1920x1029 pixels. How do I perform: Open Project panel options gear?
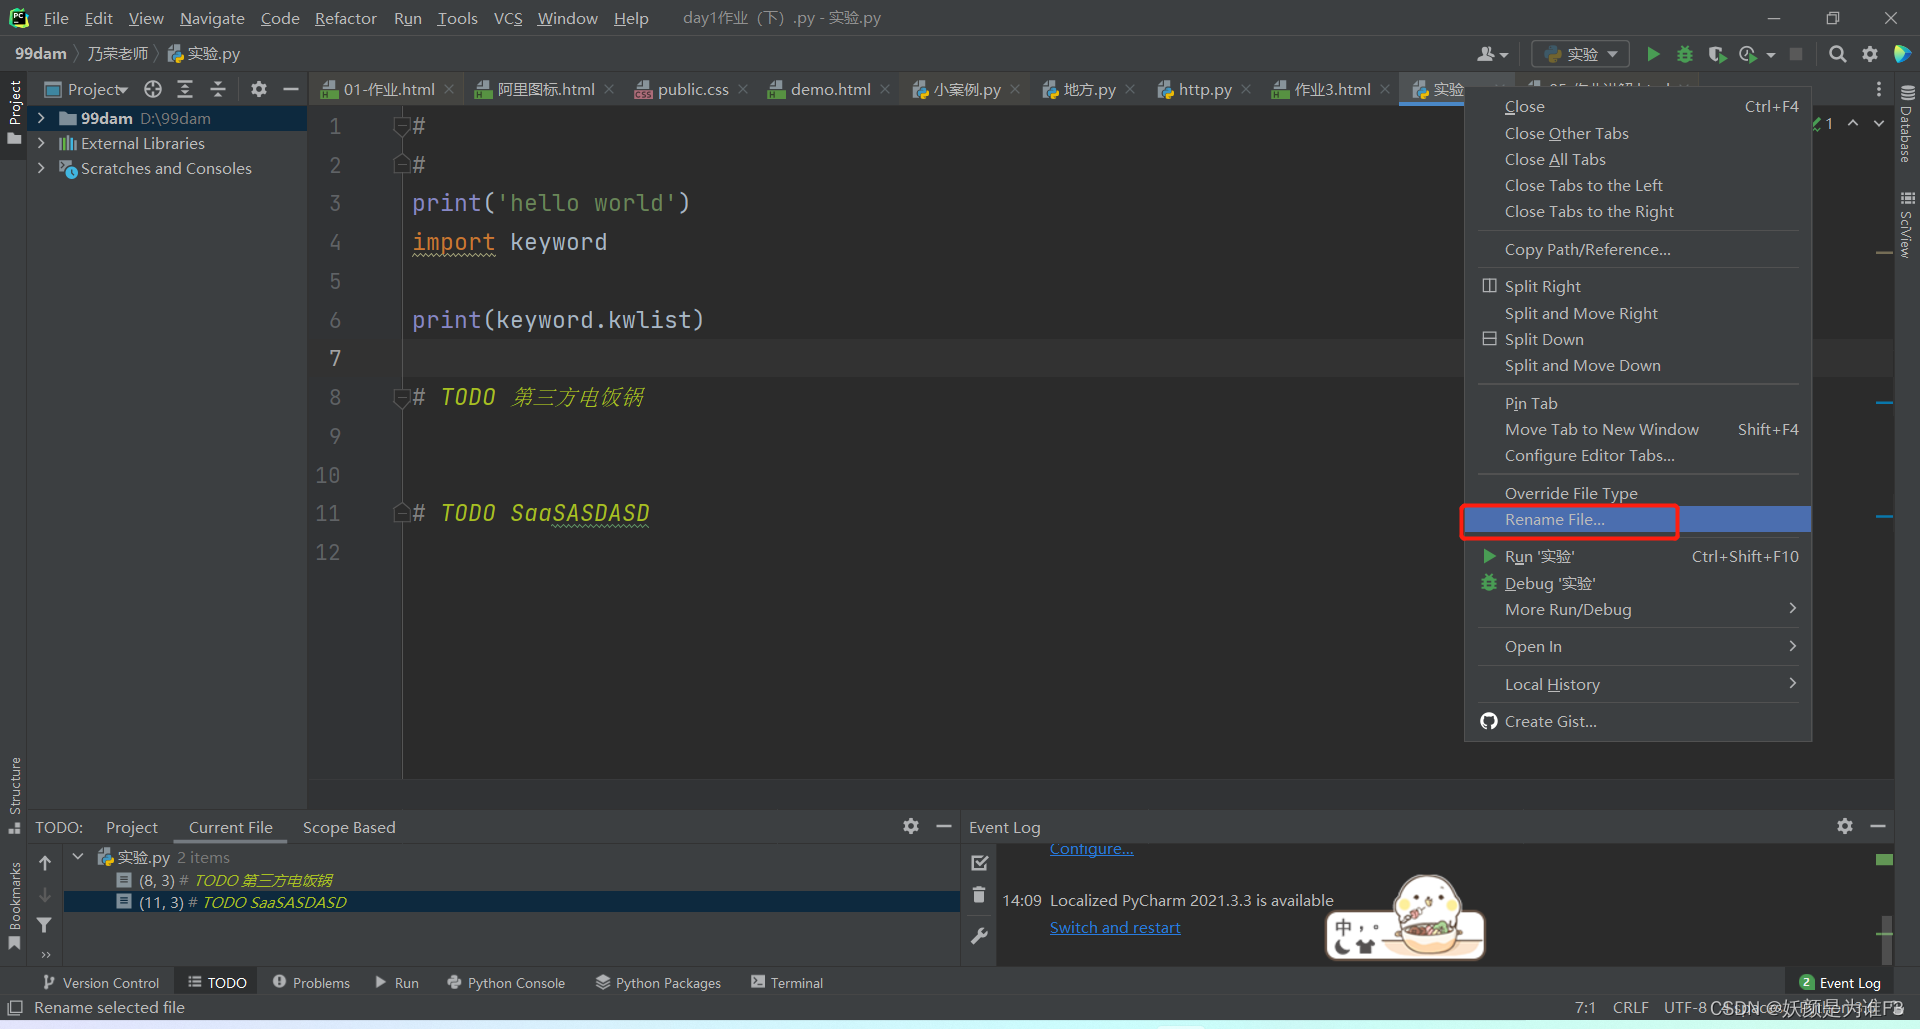pos(259,89)
